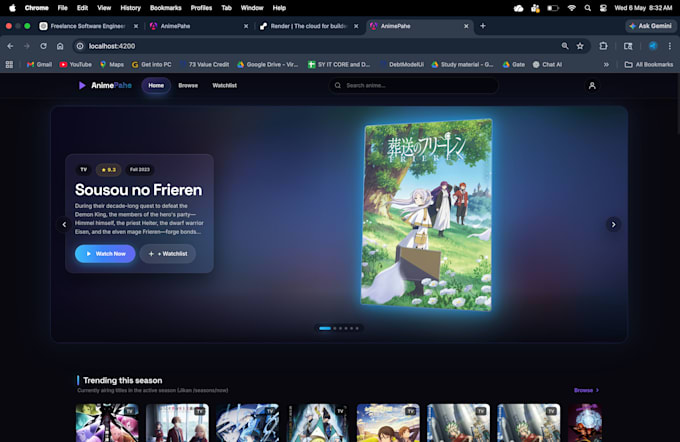This screenshot has height=442, width=680.
Task: Bookmark this page with the star icon
Action: [x=580, y=46]
